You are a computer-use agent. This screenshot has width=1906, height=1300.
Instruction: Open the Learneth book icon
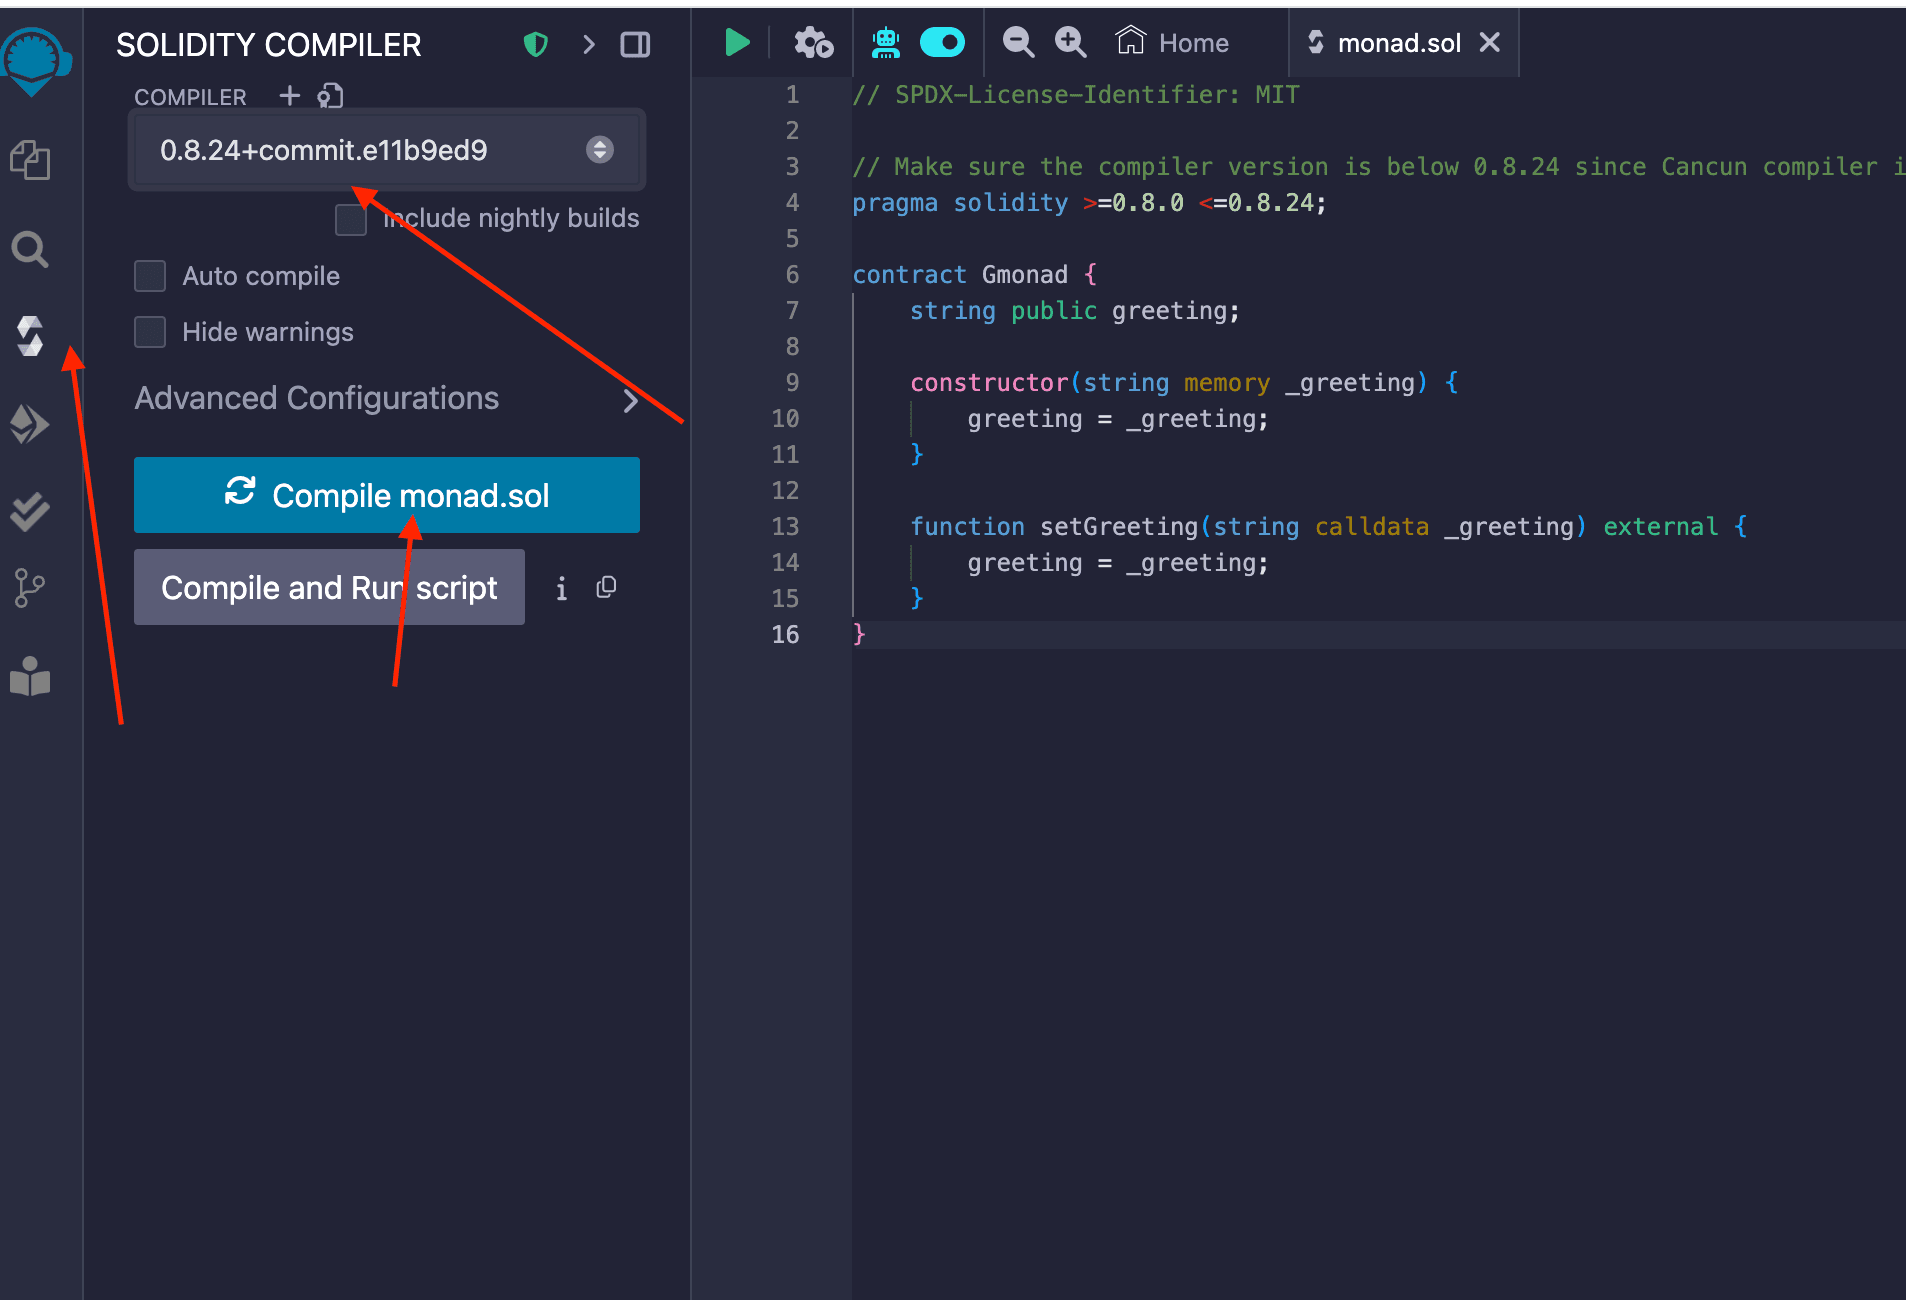click(x=30, y=677)
